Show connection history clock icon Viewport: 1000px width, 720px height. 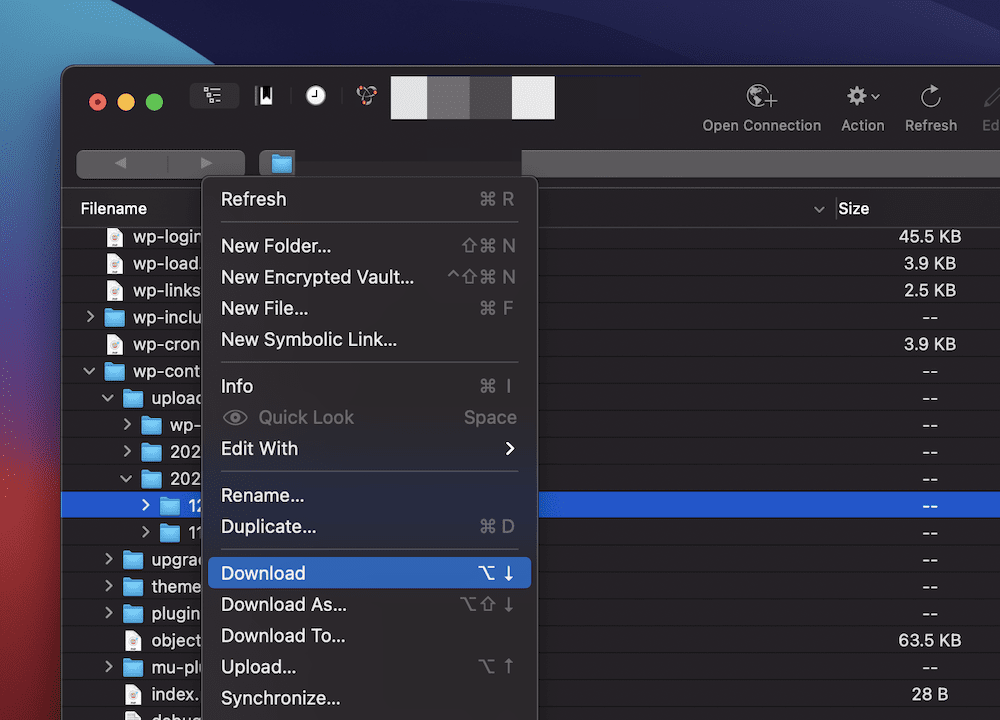(x=315, y=96)
